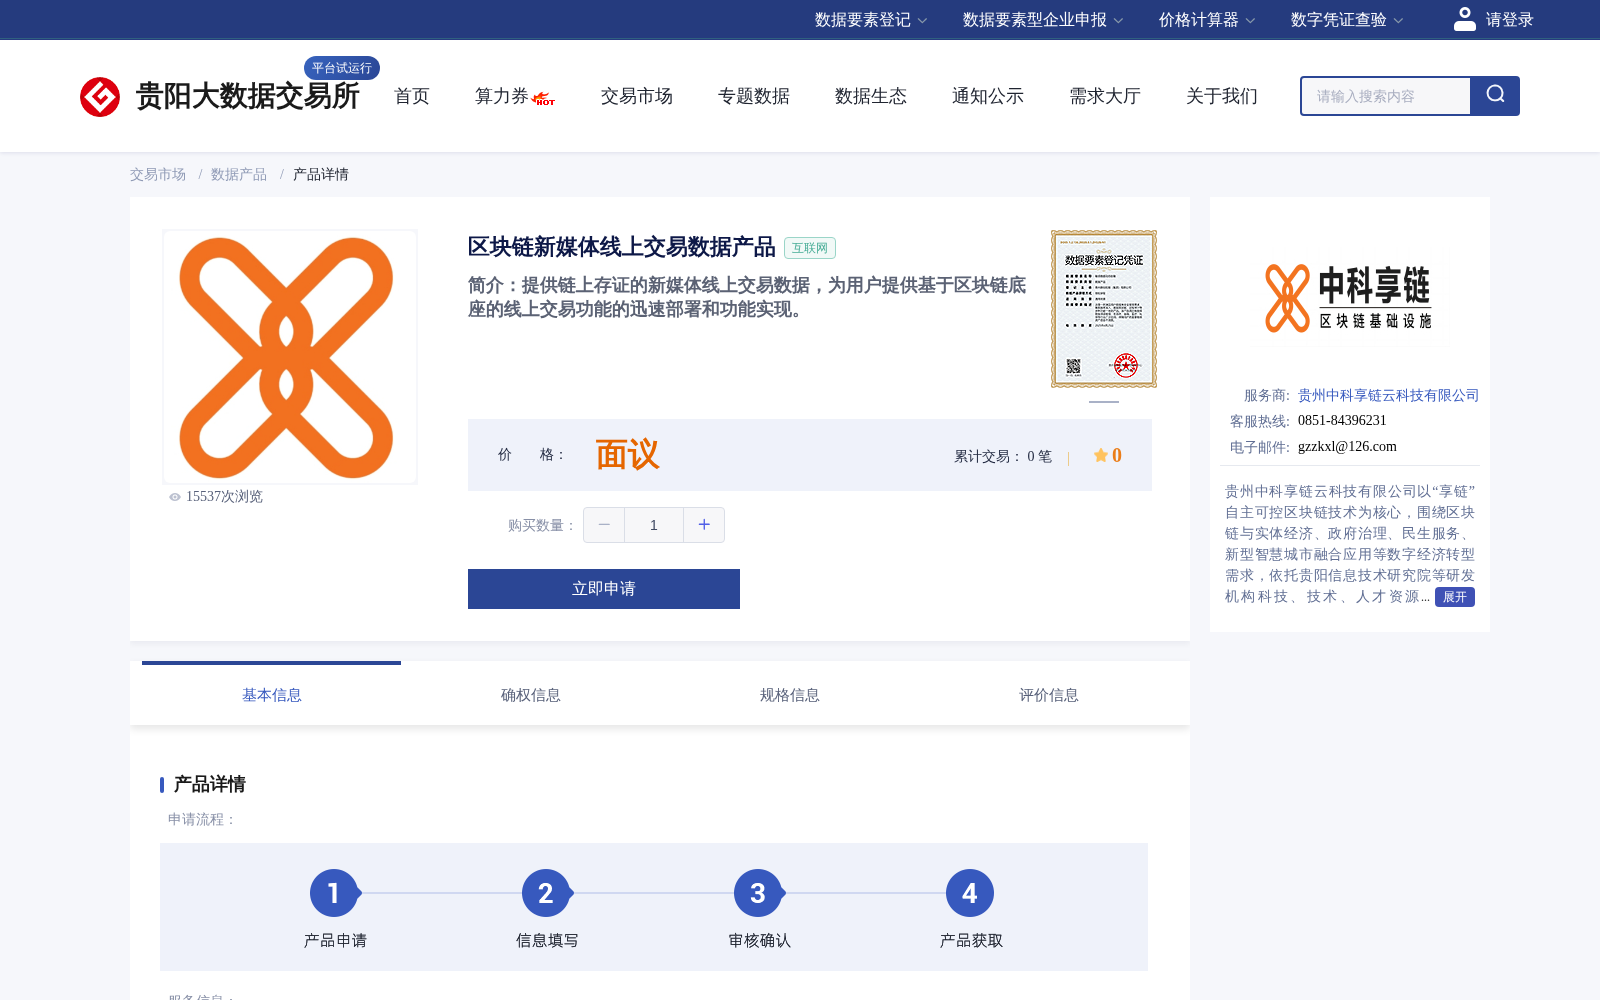This screenshot has height=1000, width=1600.
Task: Open 算力券 navigation item
Action: click(501, 96)
